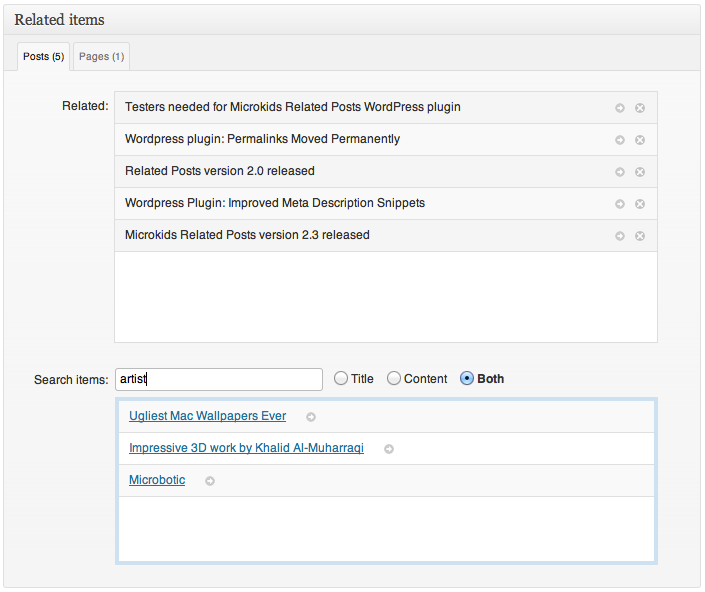This screenshot has height=592, width=705.
Task: Open arrow icon for 'Permalinks Moved Permanently' post
Action: click(620, 140)
